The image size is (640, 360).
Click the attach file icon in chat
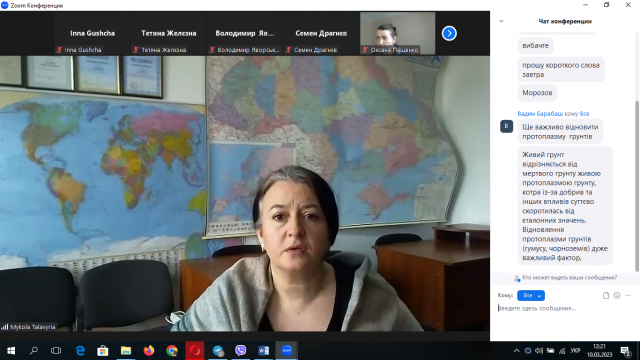(606, 295)
